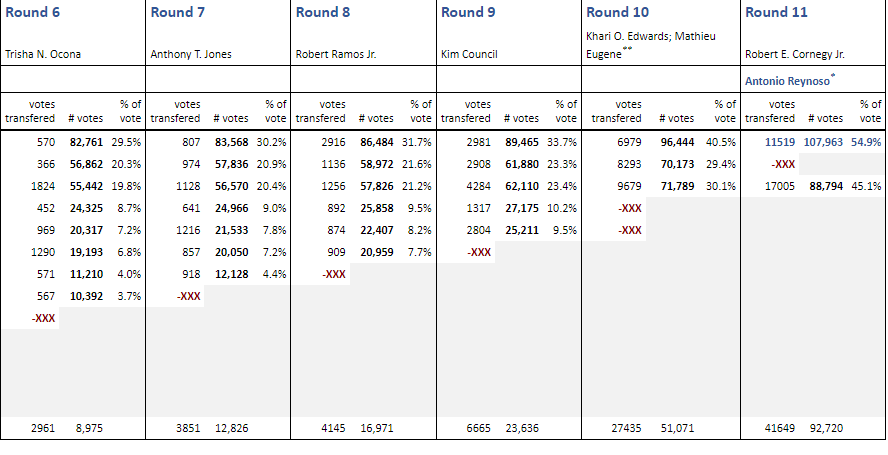Click the Round 6 column heading
888x455 pixels.
click(x=30, y=13)
